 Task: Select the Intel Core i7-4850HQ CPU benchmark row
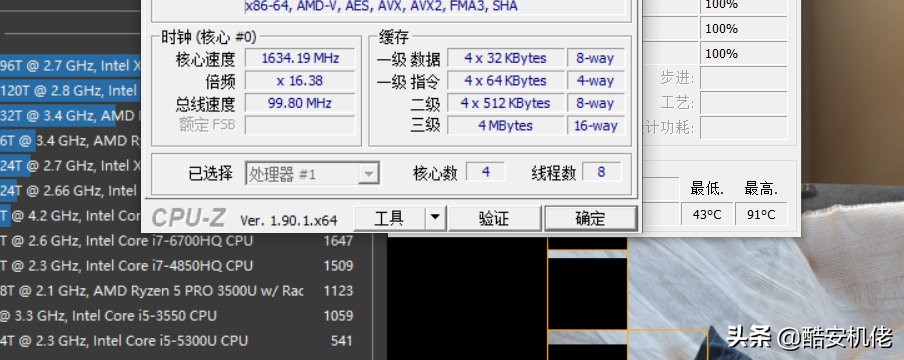(x=176, y=265)
